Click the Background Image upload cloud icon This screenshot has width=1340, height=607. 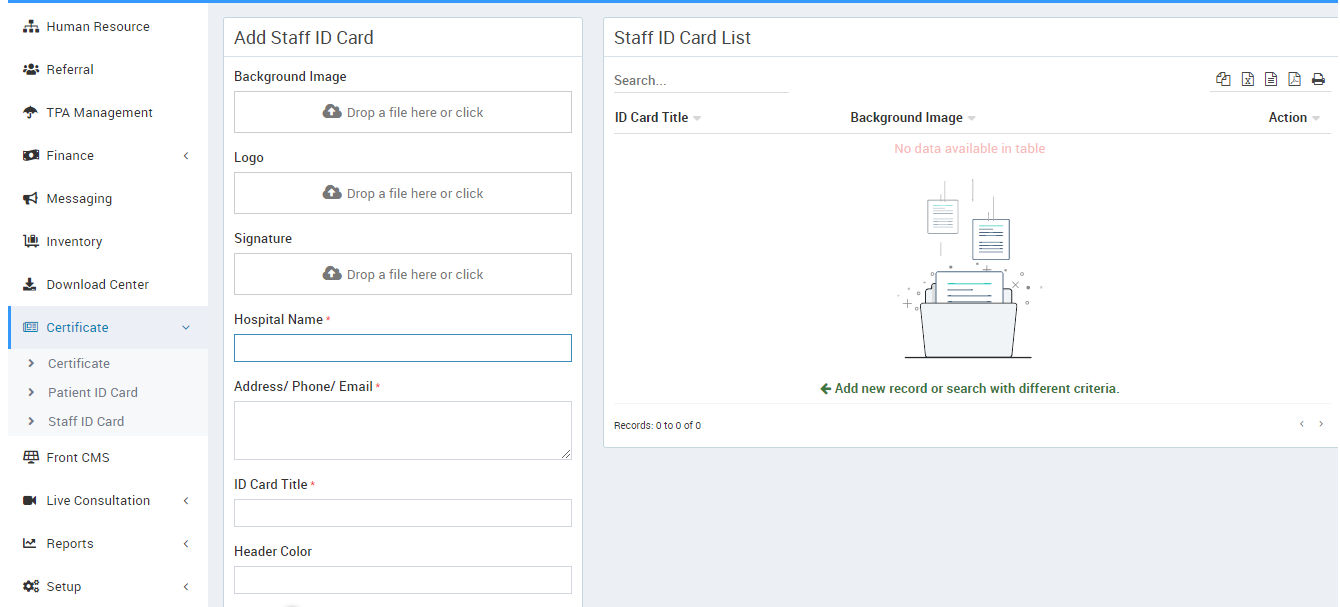pos(332,112)
